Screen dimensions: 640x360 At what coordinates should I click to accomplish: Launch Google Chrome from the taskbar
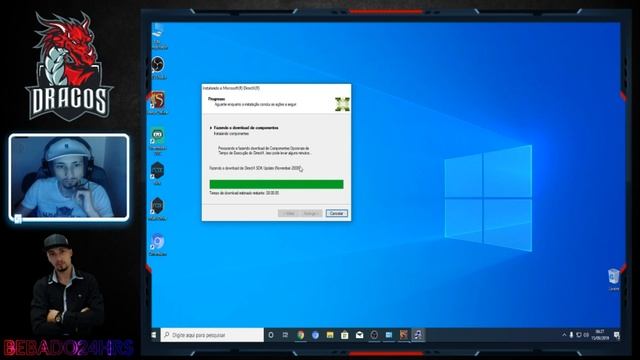point(301,335)
